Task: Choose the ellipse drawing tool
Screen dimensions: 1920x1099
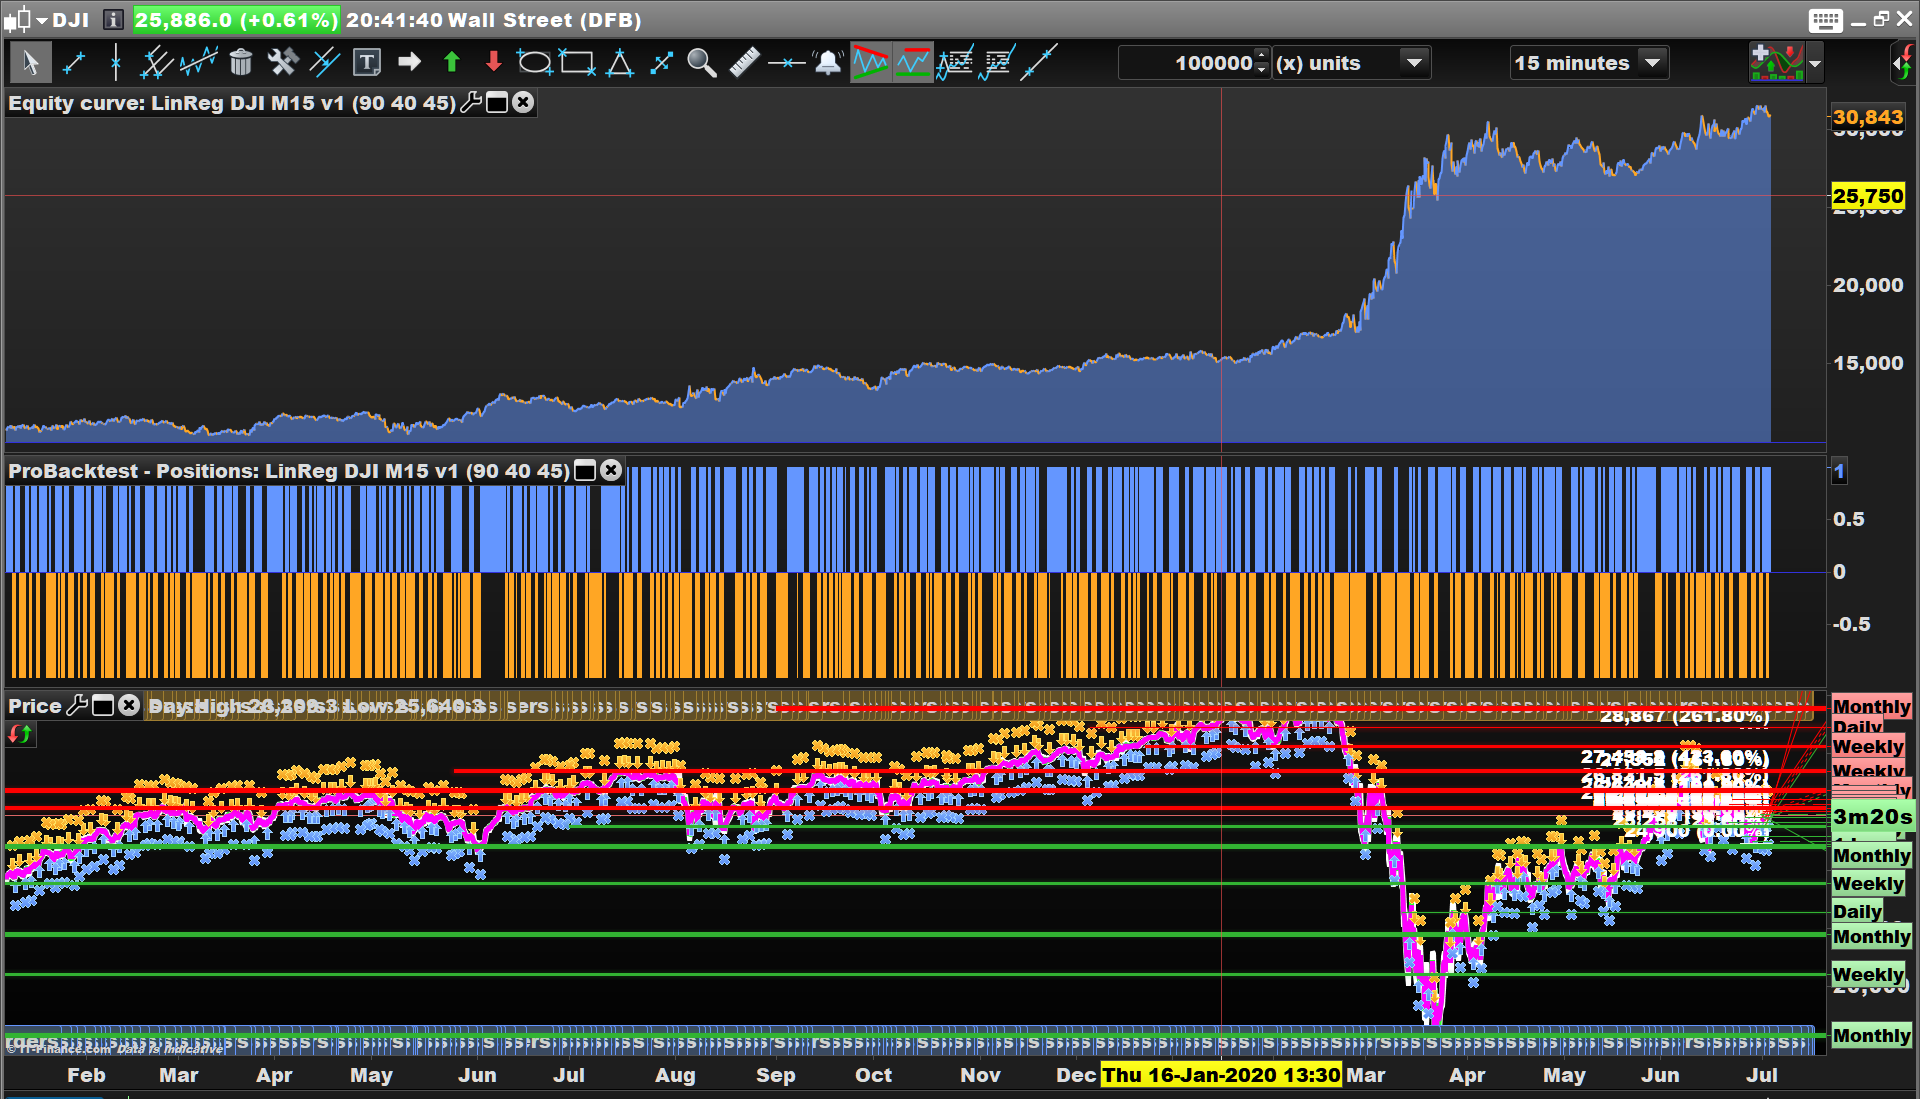Action: pyautogui.click(x=534, y=63)
